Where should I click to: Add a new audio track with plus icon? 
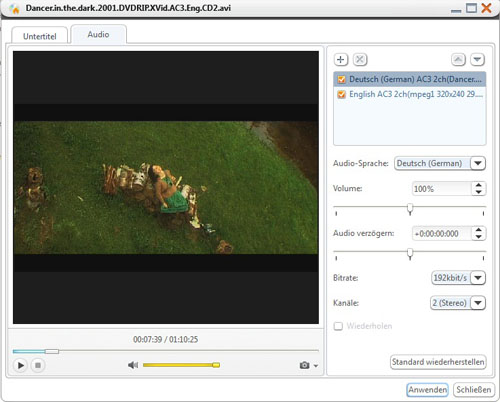click(x=340, y=60)
